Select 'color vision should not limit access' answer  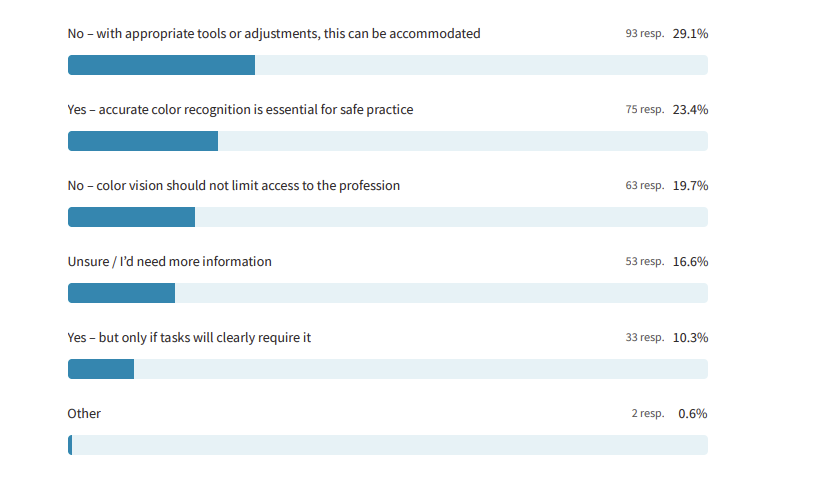[233, 186]
